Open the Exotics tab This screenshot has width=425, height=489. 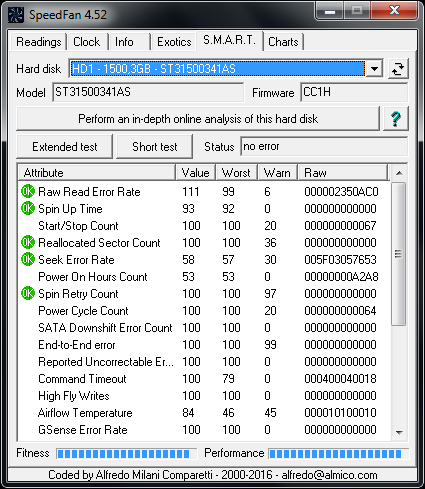click(x=174, y=42)
